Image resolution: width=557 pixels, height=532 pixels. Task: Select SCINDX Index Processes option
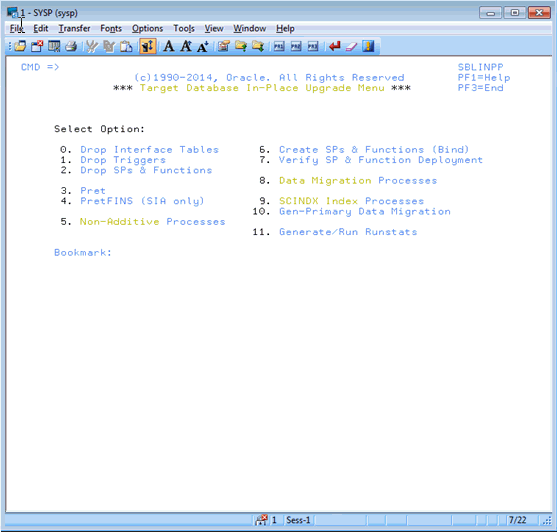tap(351, 201)
